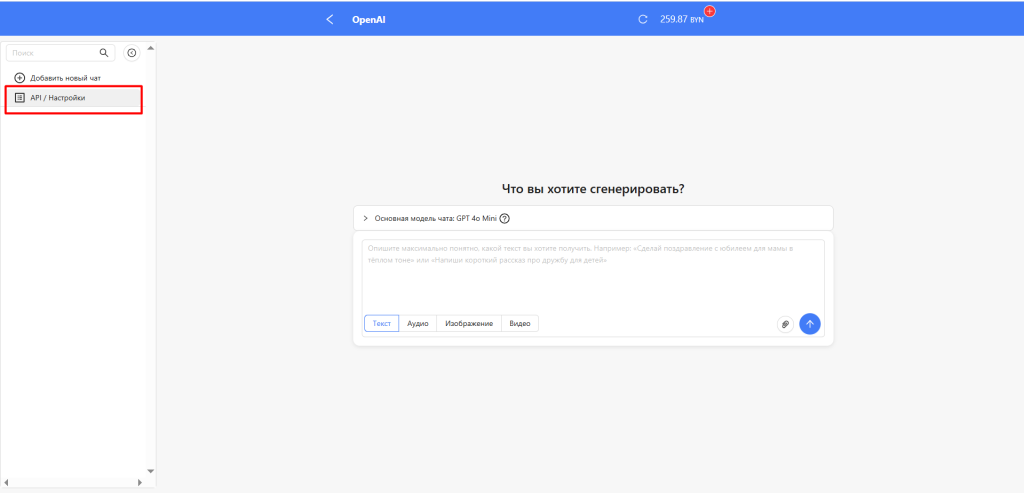Select the Текст generation mode

382,323
